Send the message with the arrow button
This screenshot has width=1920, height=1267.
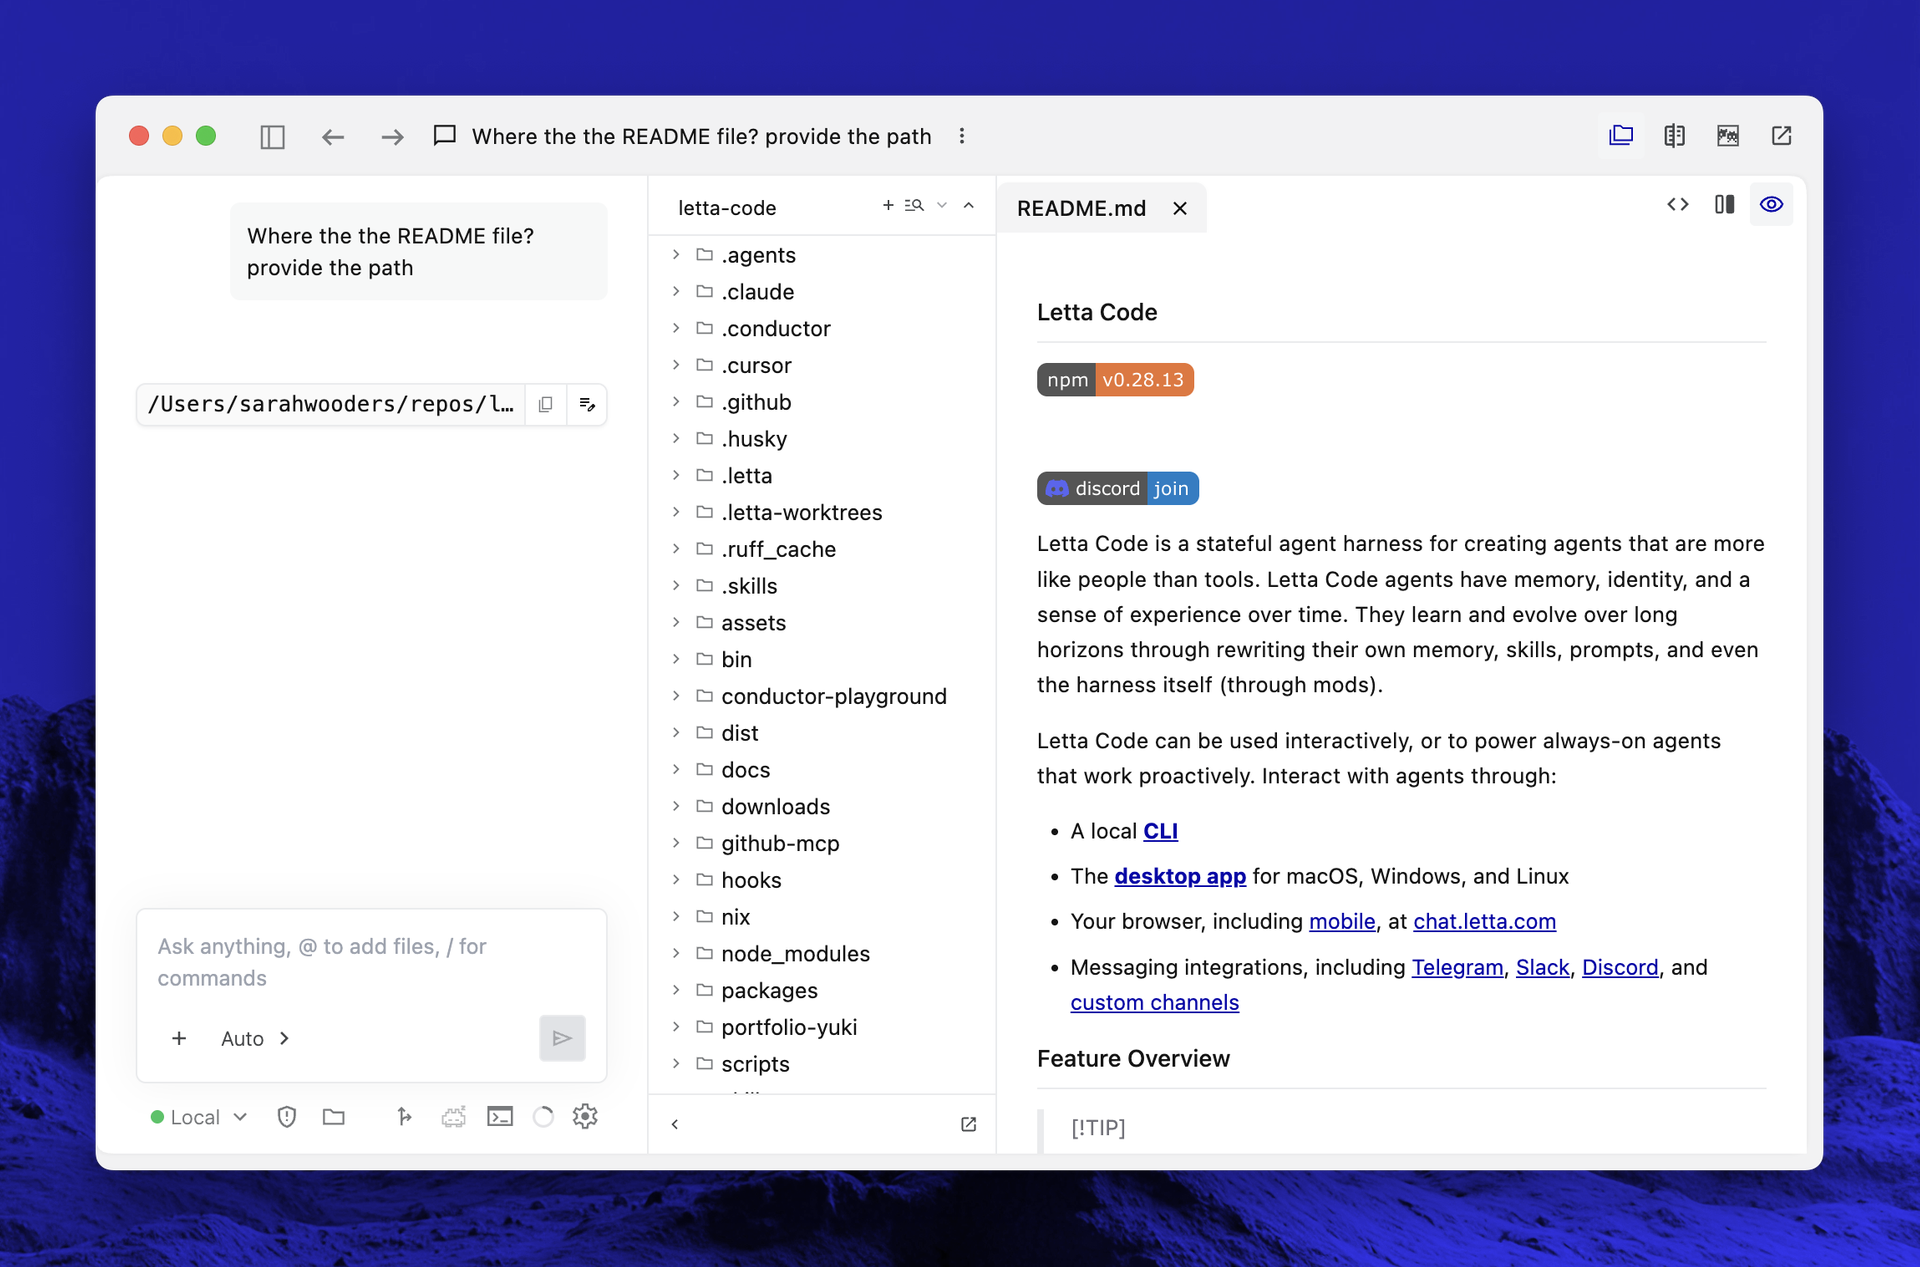click(562, 1038)
